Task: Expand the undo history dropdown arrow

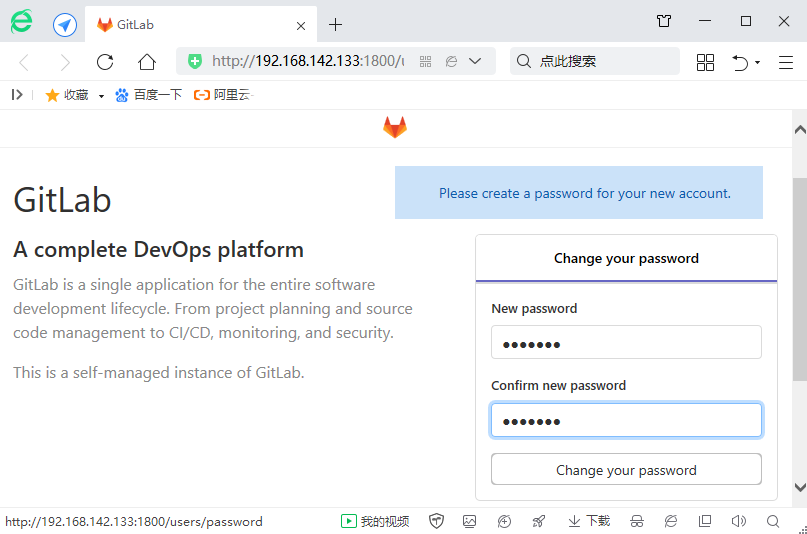Action: [x=758, y=62]
